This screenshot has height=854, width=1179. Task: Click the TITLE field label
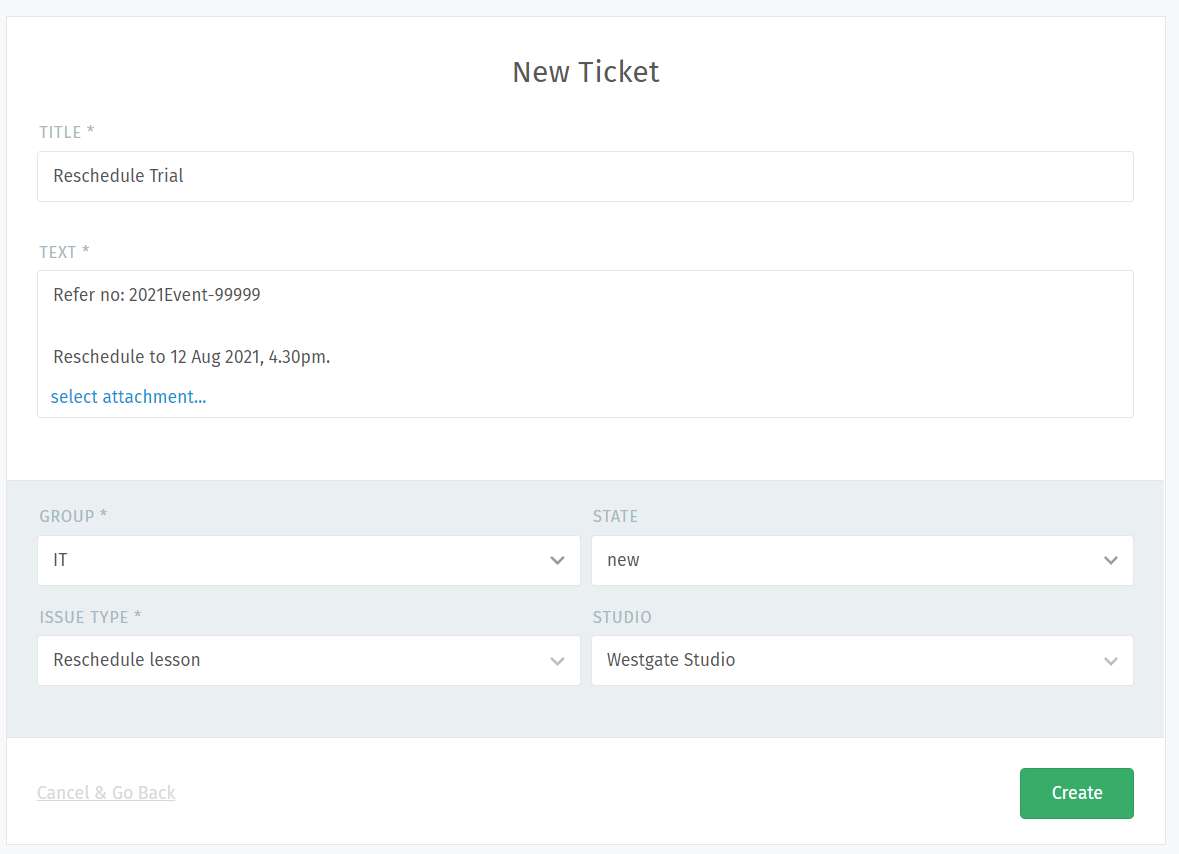click(x=66, y=132)
